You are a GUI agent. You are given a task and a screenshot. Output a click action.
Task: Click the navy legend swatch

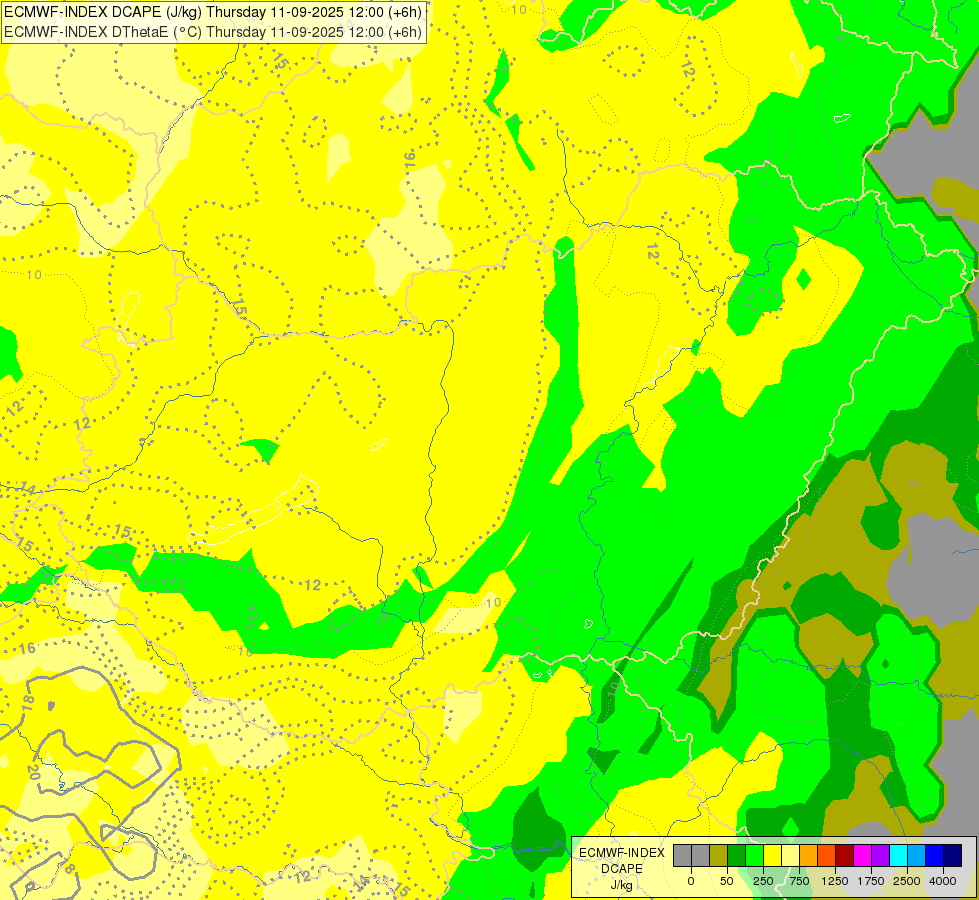tap(953, 855)
